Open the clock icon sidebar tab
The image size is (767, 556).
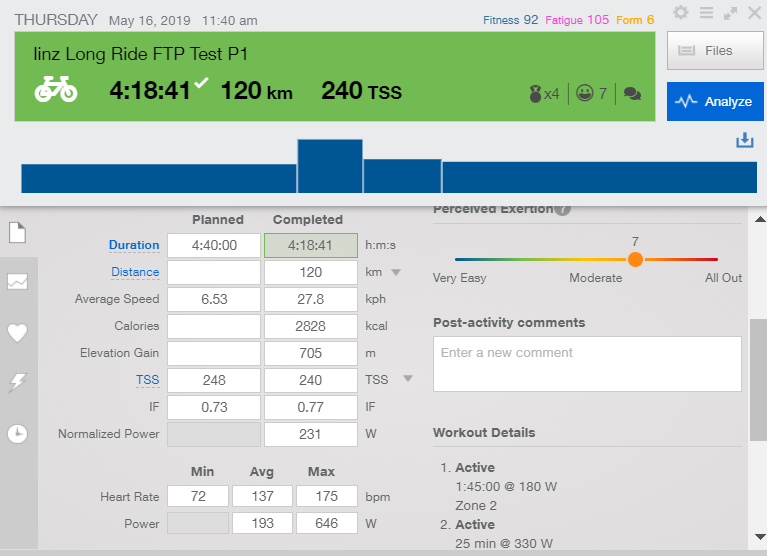(17, 433)
